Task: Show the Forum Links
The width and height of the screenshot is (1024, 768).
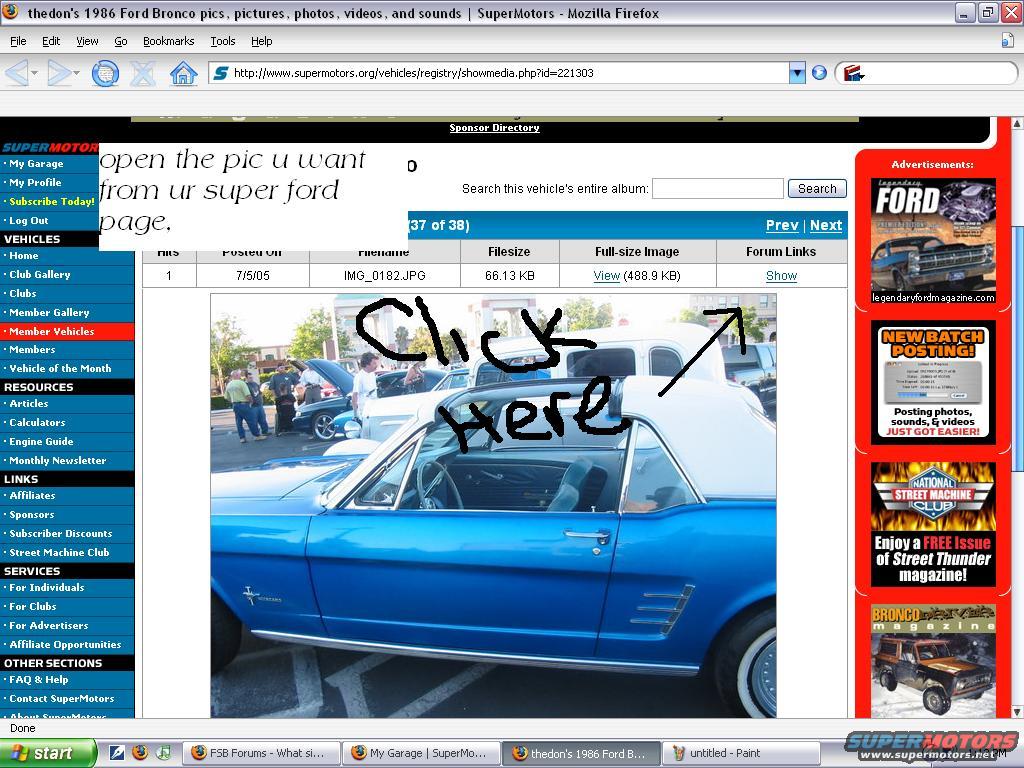Action: 781,276
